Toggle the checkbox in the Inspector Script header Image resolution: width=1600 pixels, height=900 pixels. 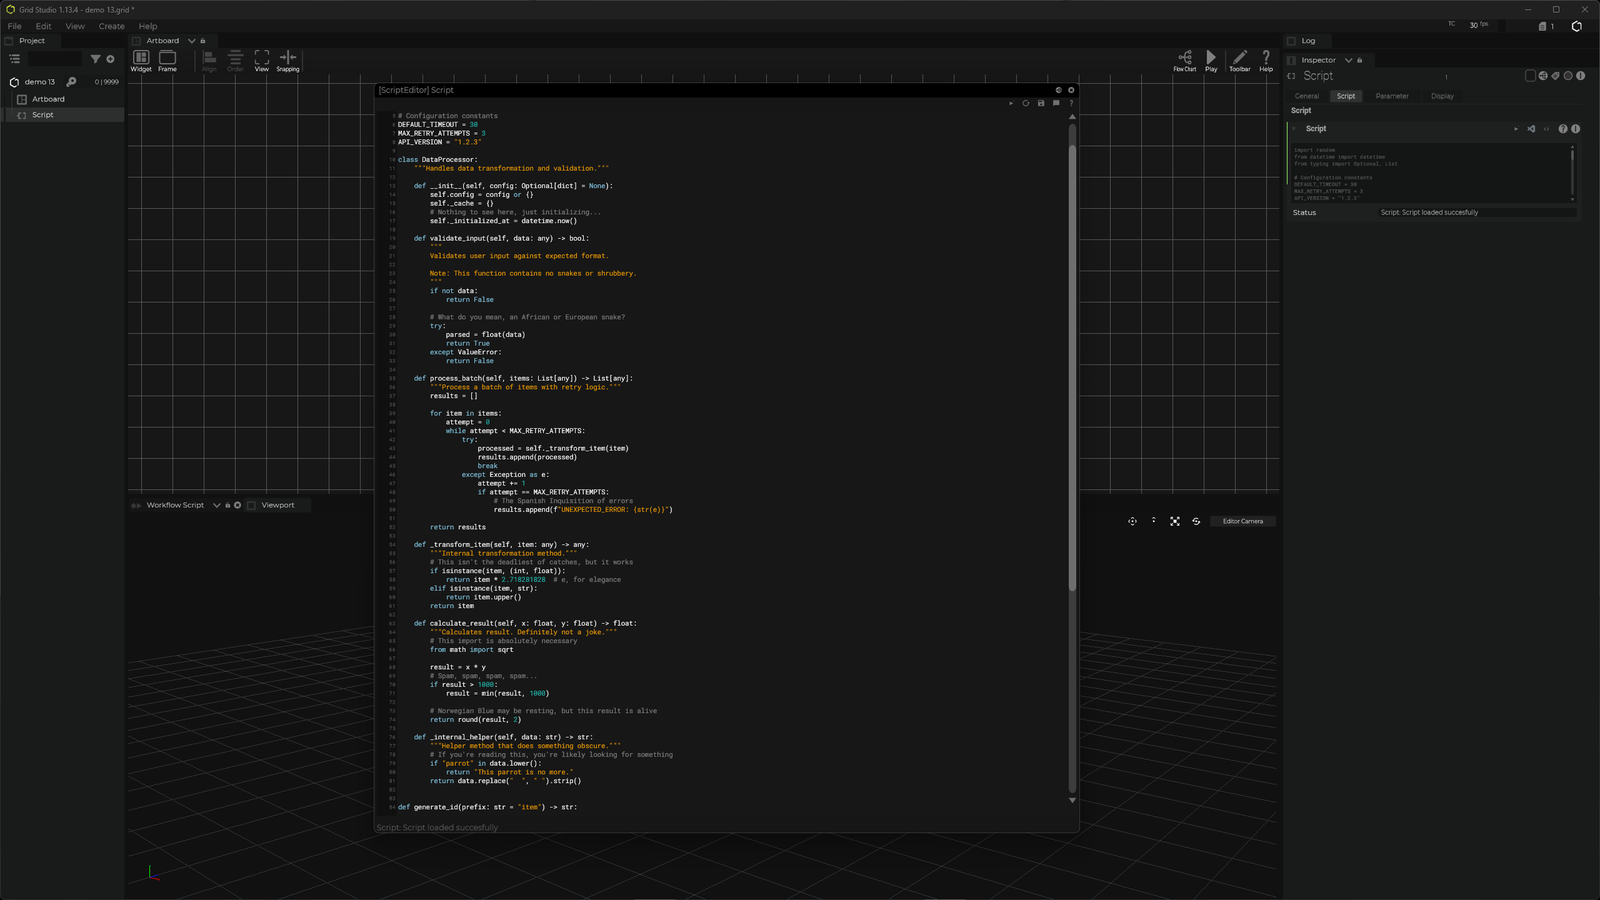pos(1530,76)
